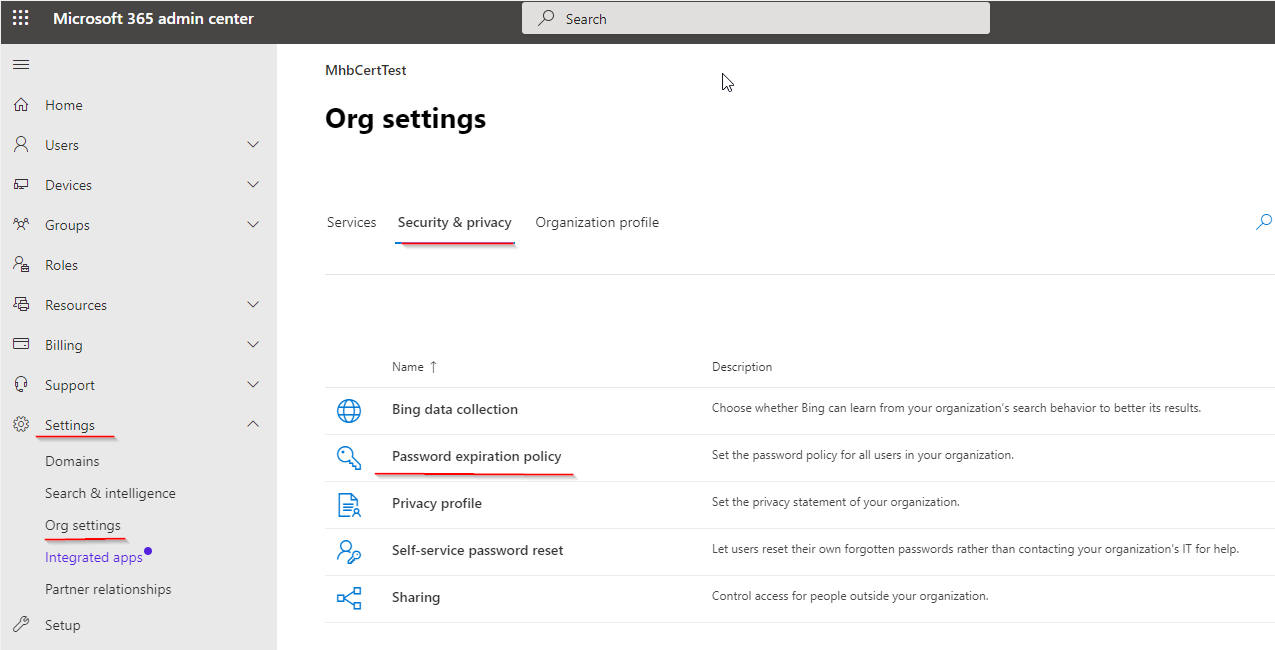Open Integrated apps in Settings menu
Image resolution: width=1275 pixels, height=650 pixels.
[x=94, y=558]
